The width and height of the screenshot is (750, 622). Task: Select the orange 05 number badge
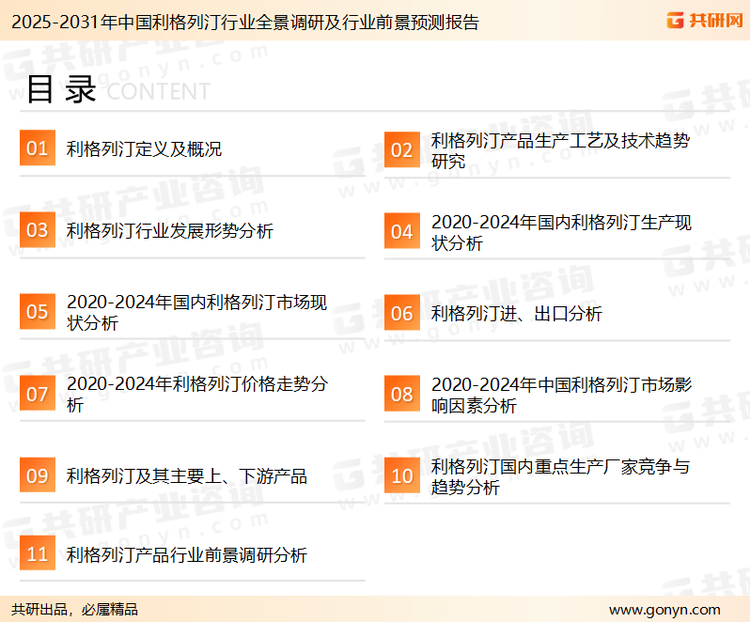pyautogui.click(x=37, y=311)
